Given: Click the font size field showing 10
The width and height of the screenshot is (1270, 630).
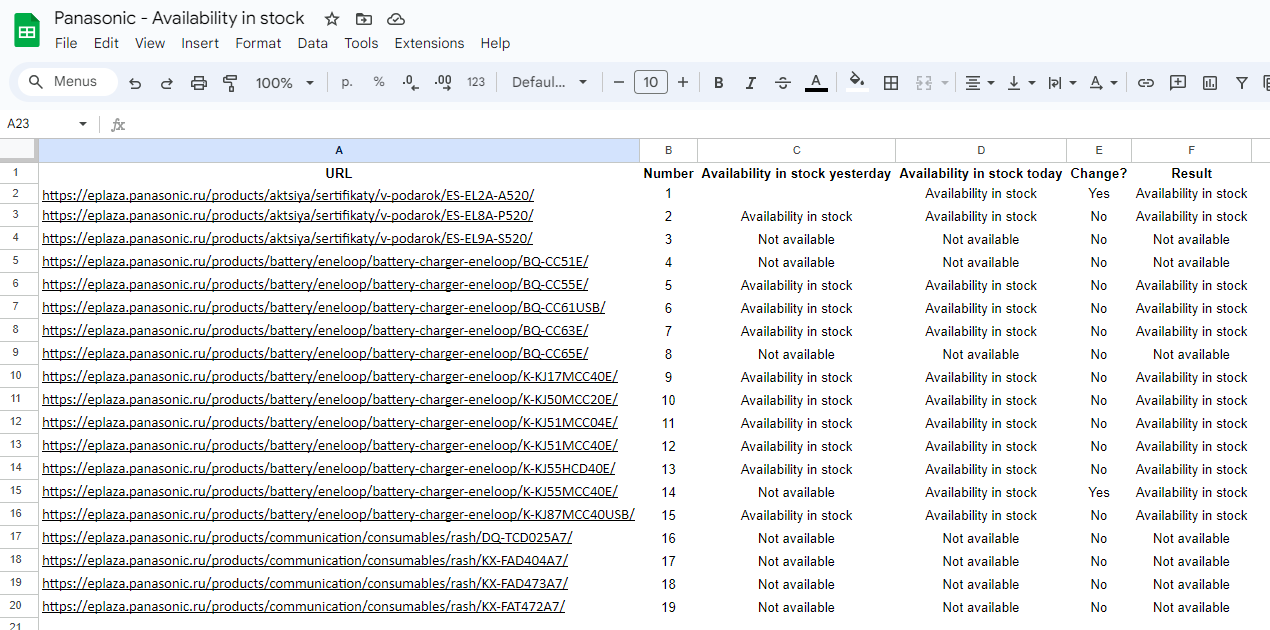Looking at the screenshot, I should click(x=651, y=82).
